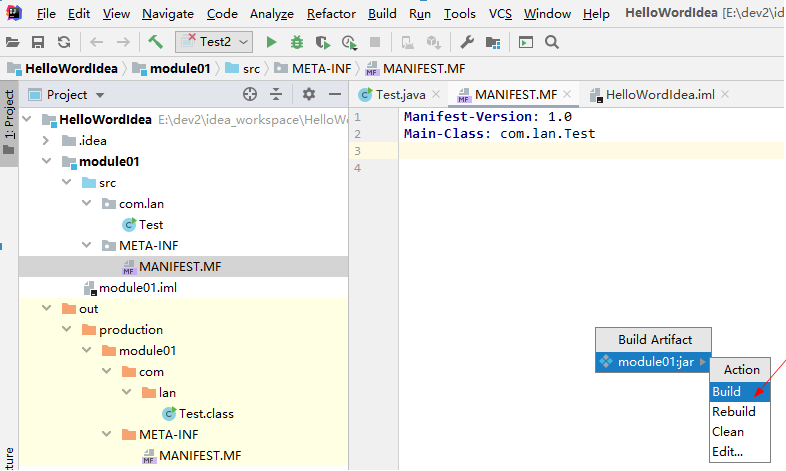Select Test.class under lan folder
The width and height of the screenshot is (786, 471).
point(199,413)
